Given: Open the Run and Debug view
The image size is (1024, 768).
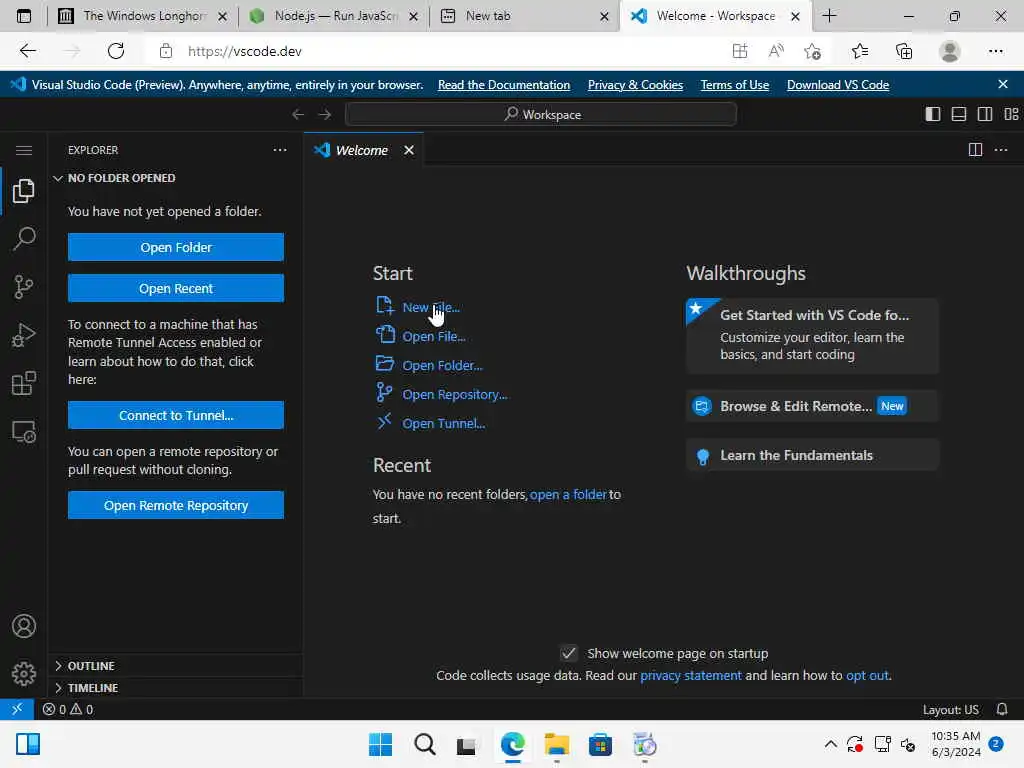Looking at the screenshot, I should (24, 335).
